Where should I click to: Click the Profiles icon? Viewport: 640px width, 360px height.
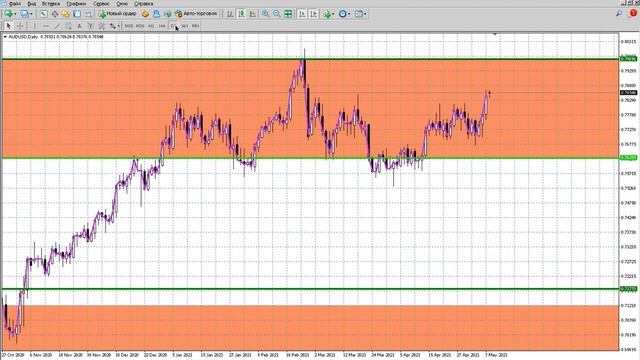tap(24, 14)
